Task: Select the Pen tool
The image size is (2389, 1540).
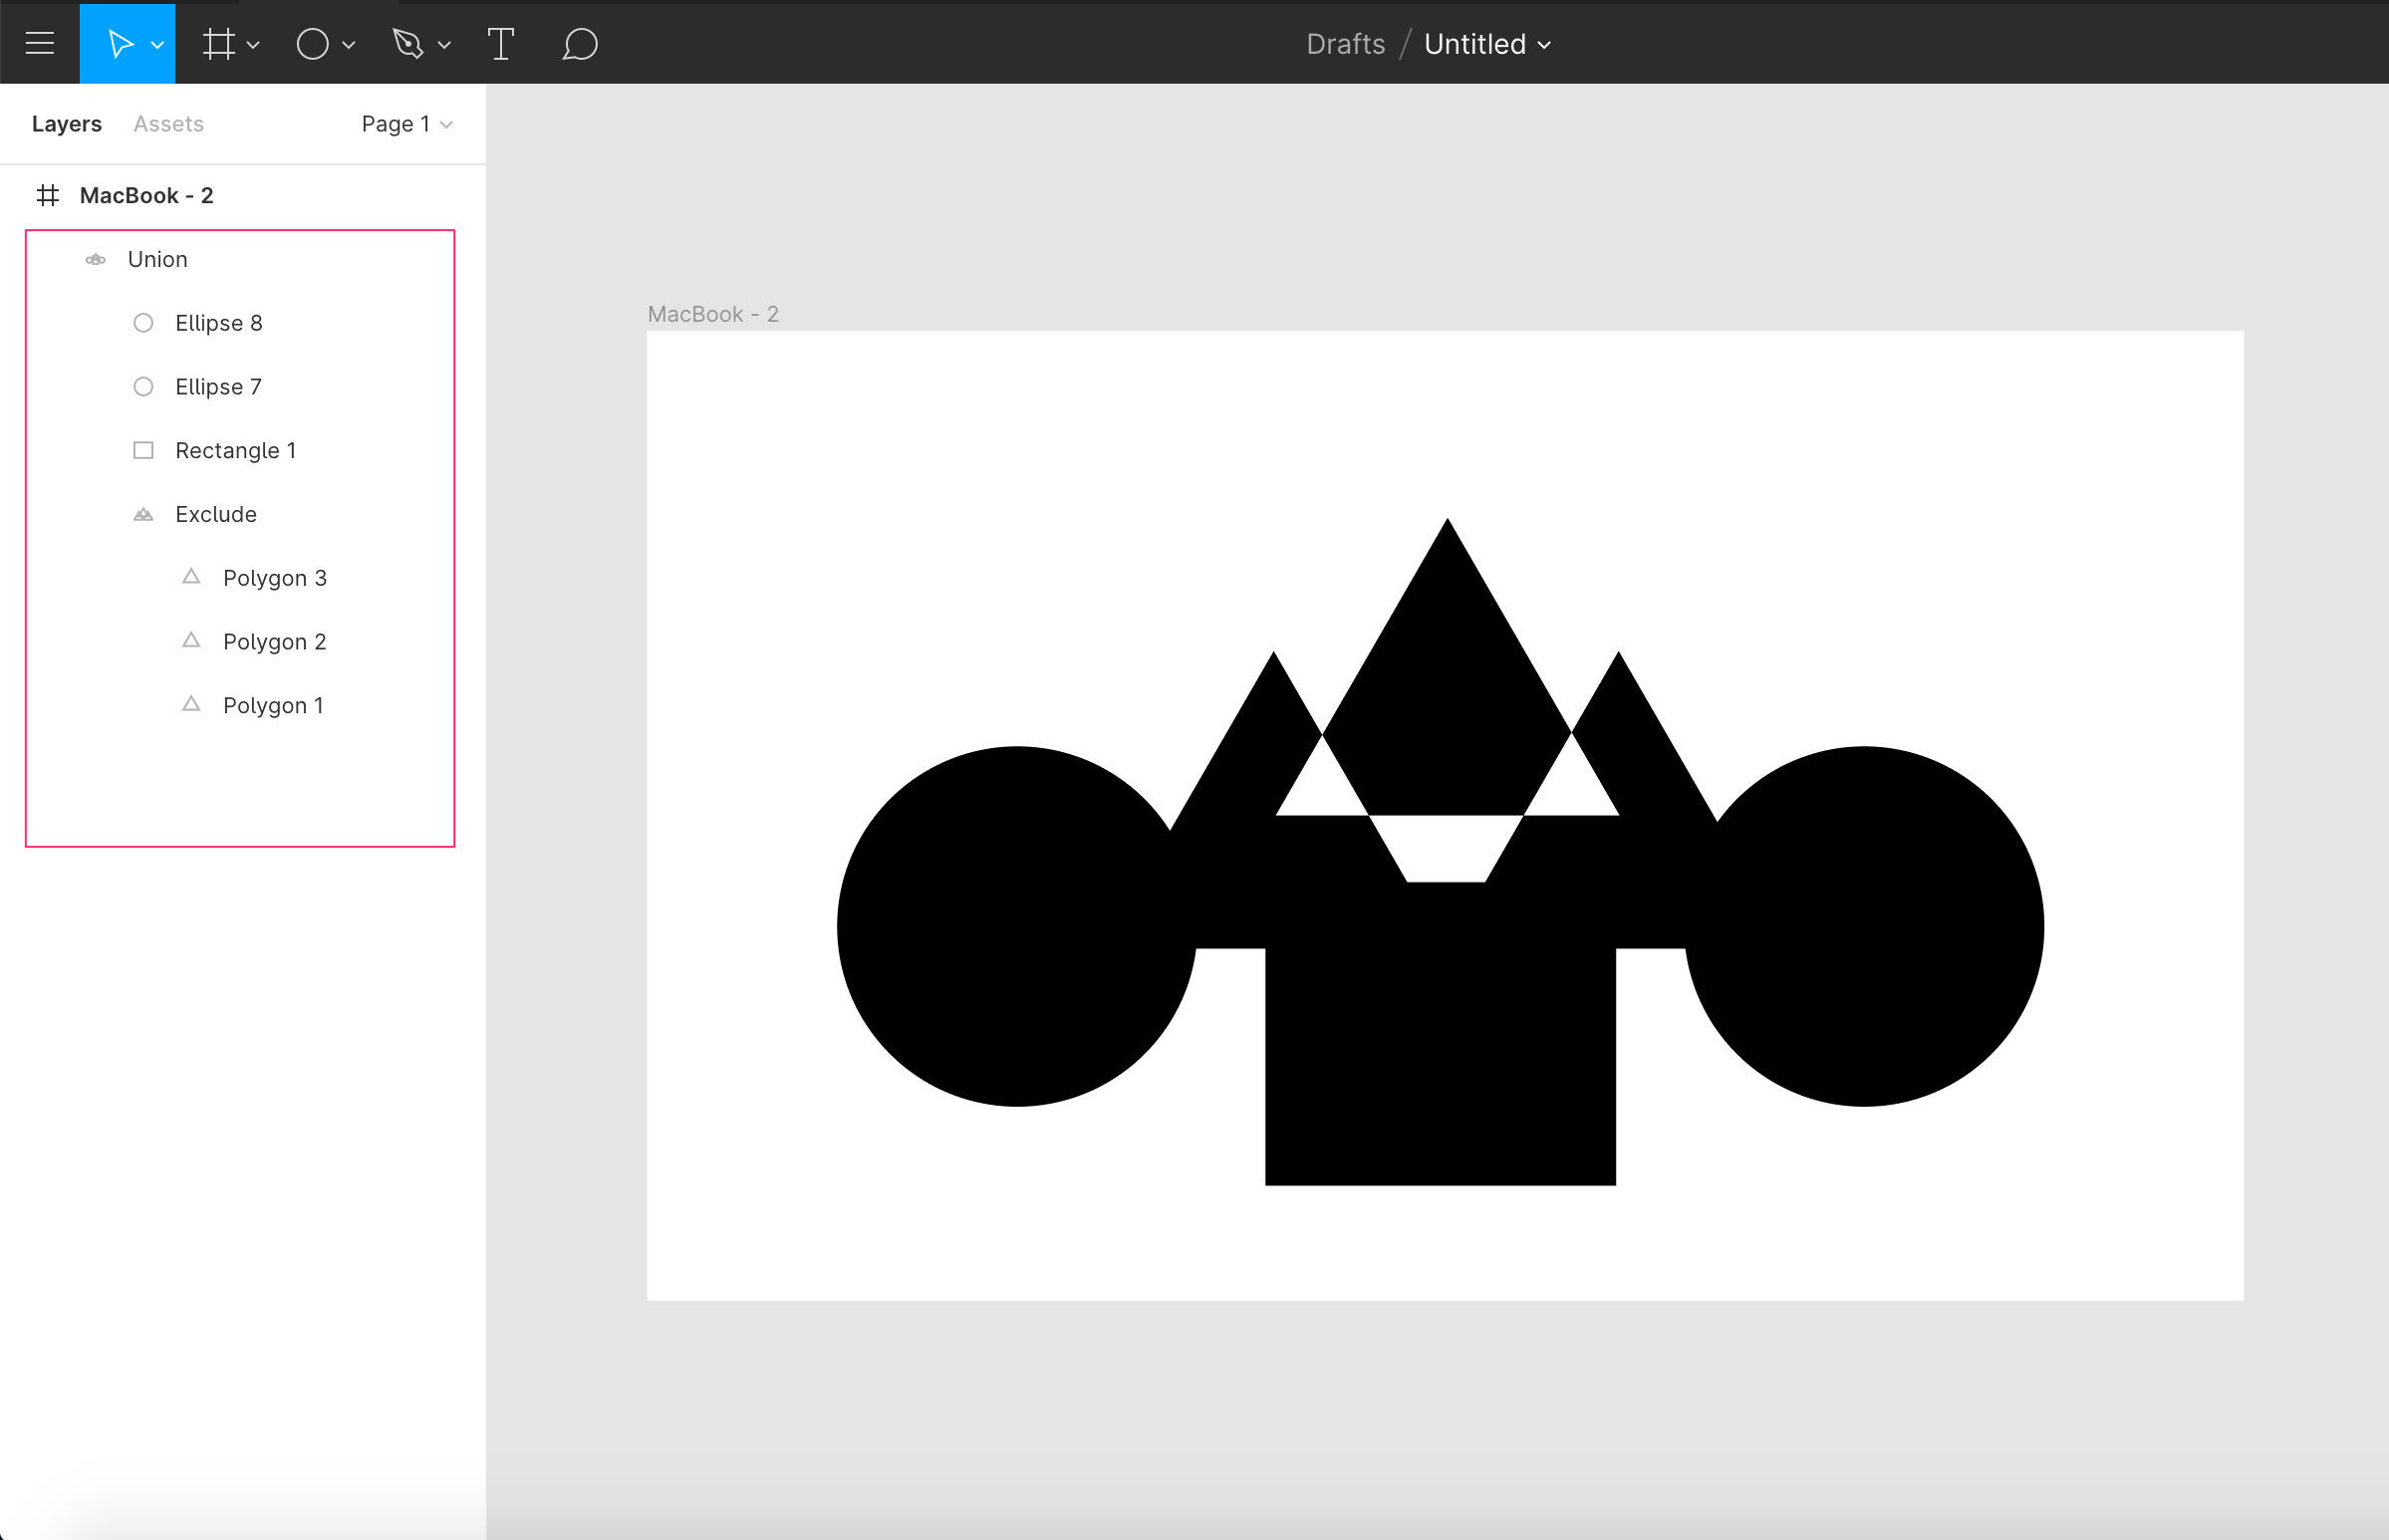Action: pyautogui.click(x=408, y=44)
